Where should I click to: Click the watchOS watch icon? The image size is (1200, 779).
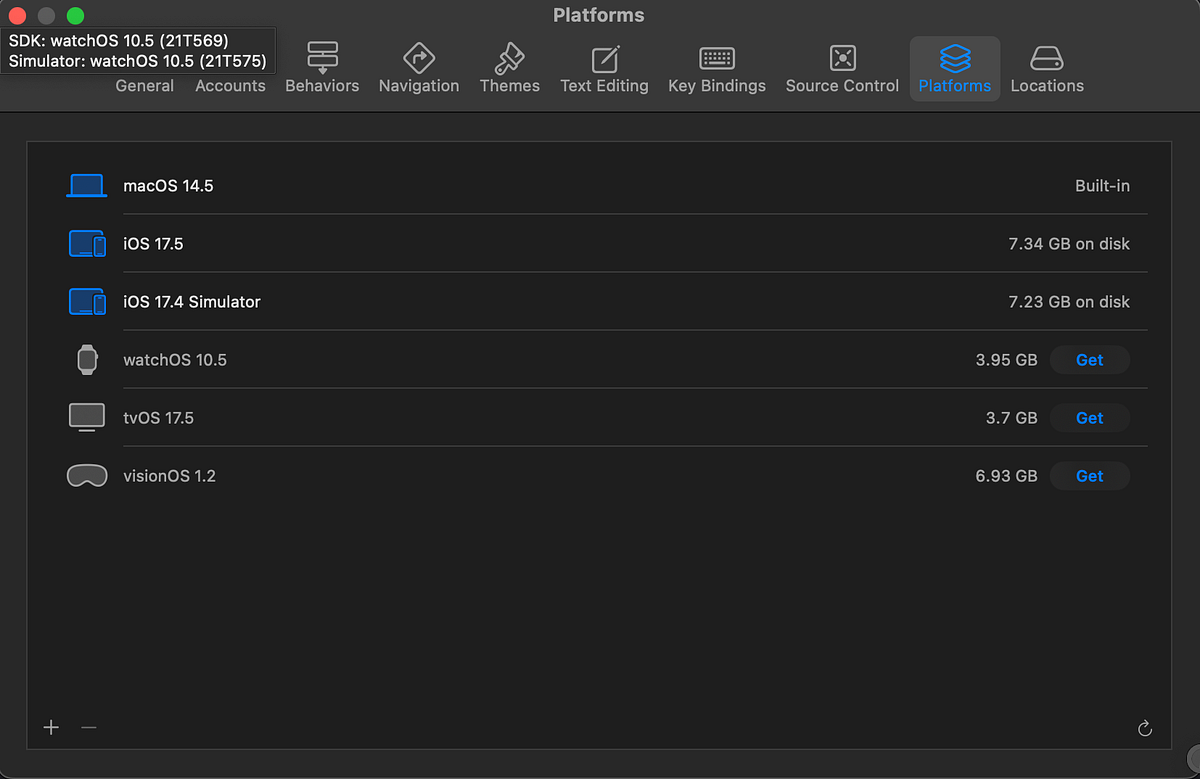87,359
